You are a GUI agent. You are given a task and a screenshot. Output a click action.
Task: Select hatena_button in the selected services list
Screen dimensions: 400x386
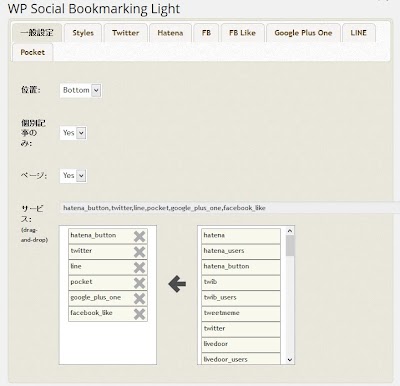pyautogui.click(x=108, y=236)
